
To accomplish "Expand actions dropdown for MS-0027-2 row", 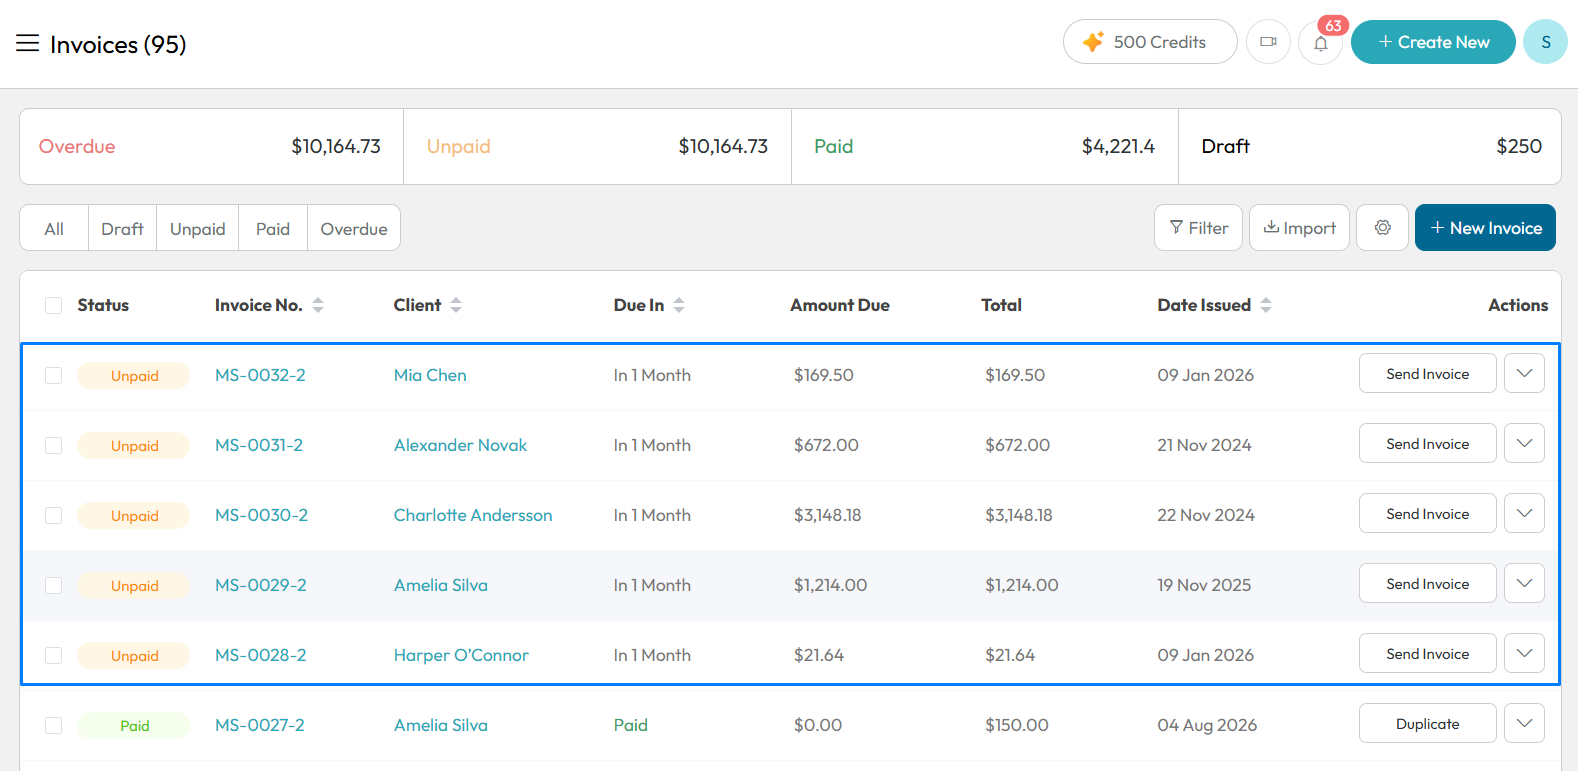I will click(x=1524, y=723).
